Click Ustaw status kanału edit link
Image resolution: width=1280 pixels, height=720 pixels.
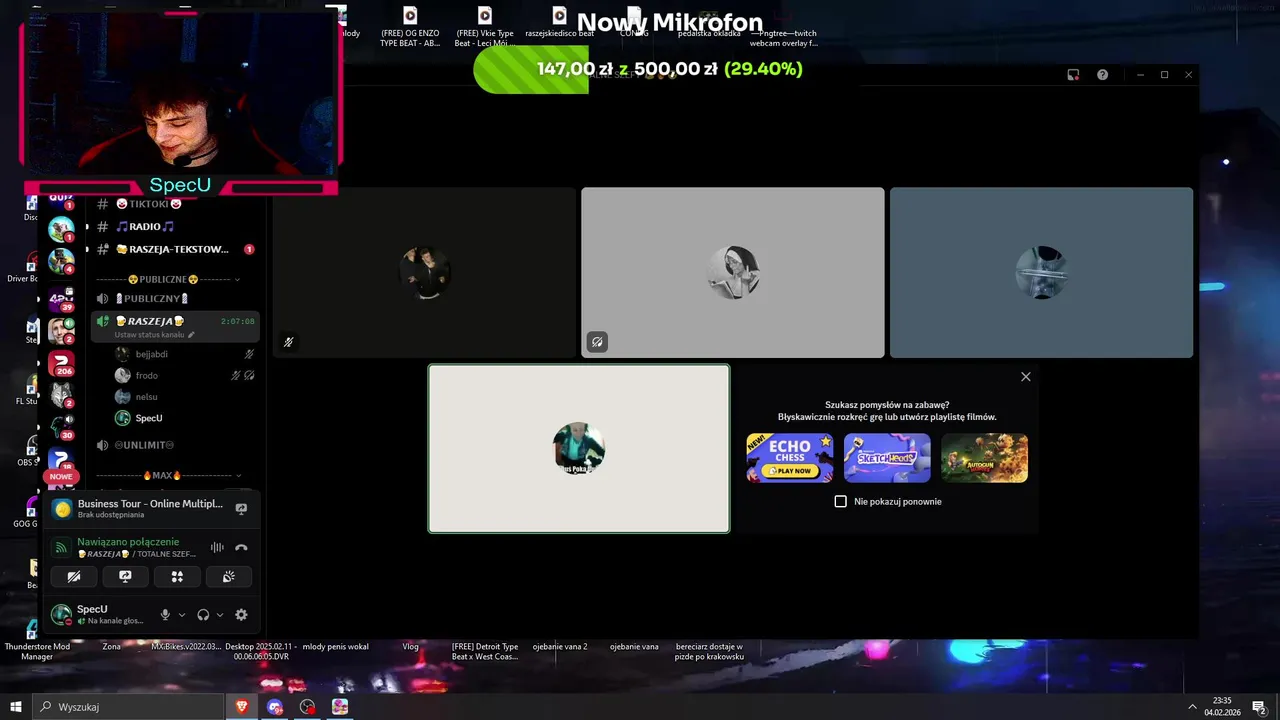(x=154, y=335)
